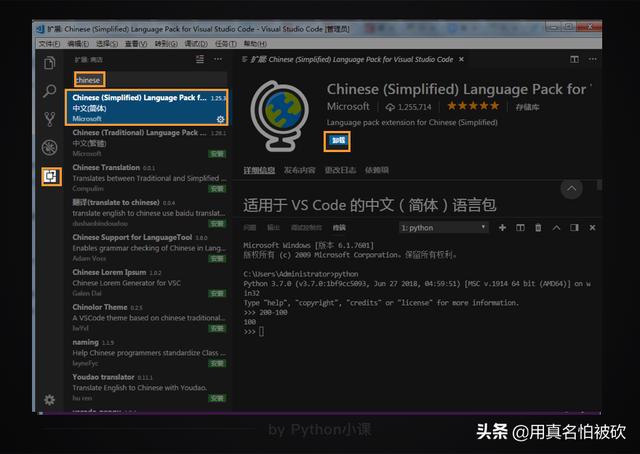Select Chinese (Traditional) Language Pack list item

click(147, 143)
